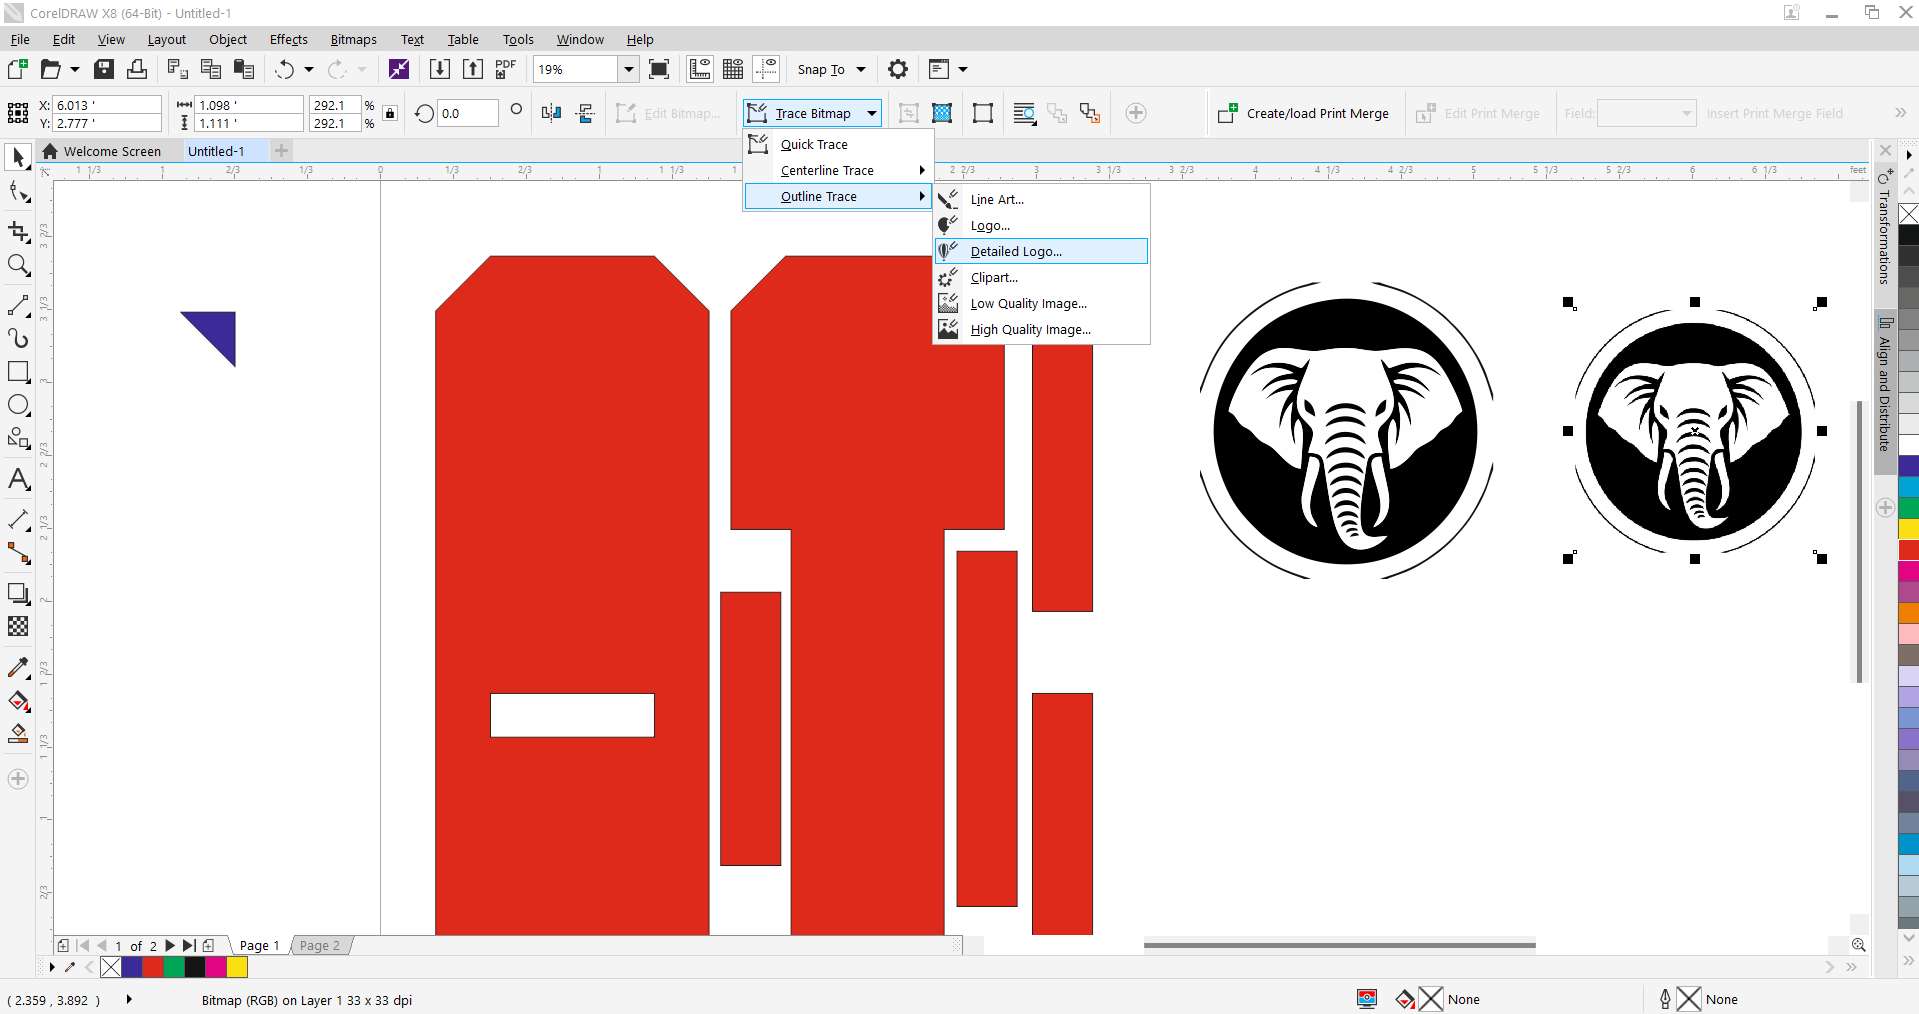
Task: Expand the zoom level dropdown
Action: click(x=629, y=69)
